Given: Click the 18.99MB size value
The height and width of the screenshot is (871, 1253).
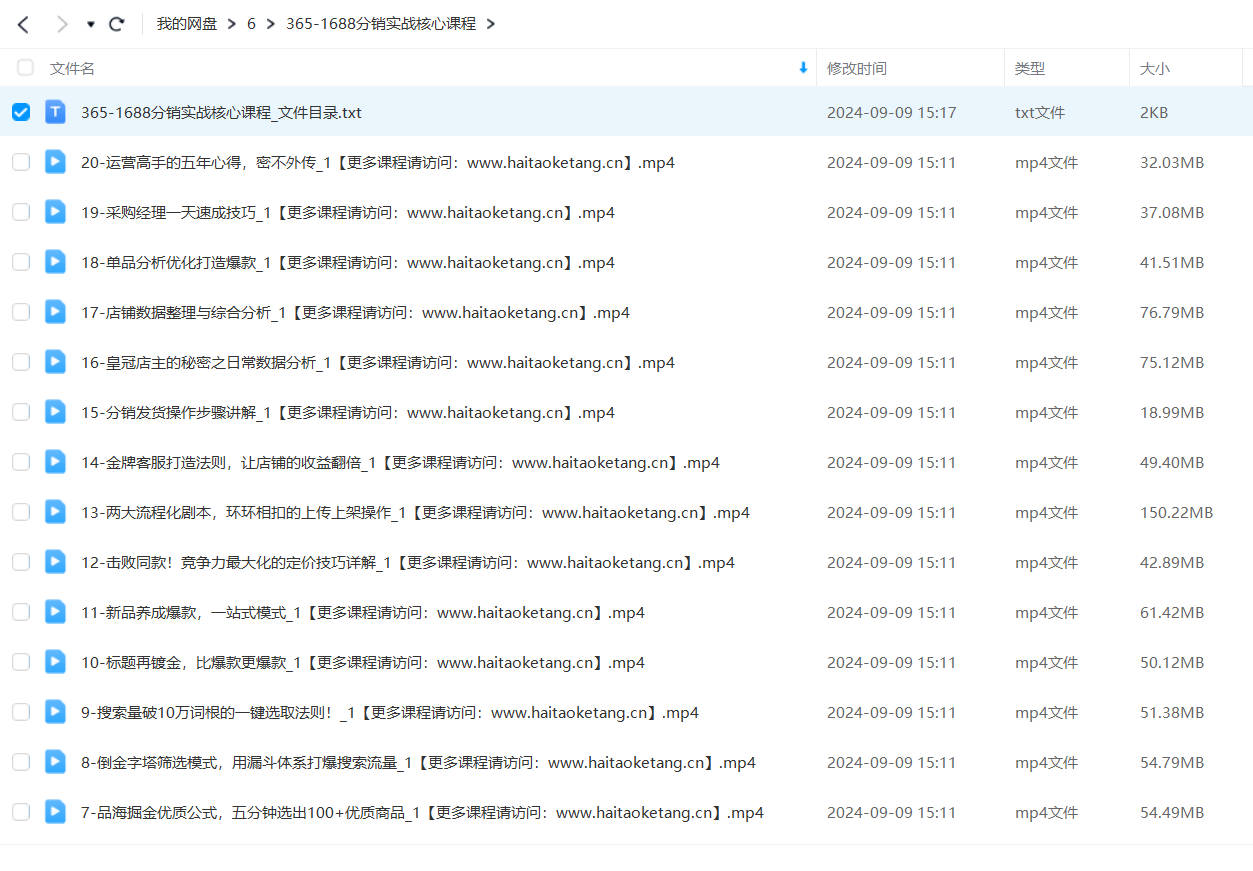Looking at the screenshot, I should [1172, 412].
